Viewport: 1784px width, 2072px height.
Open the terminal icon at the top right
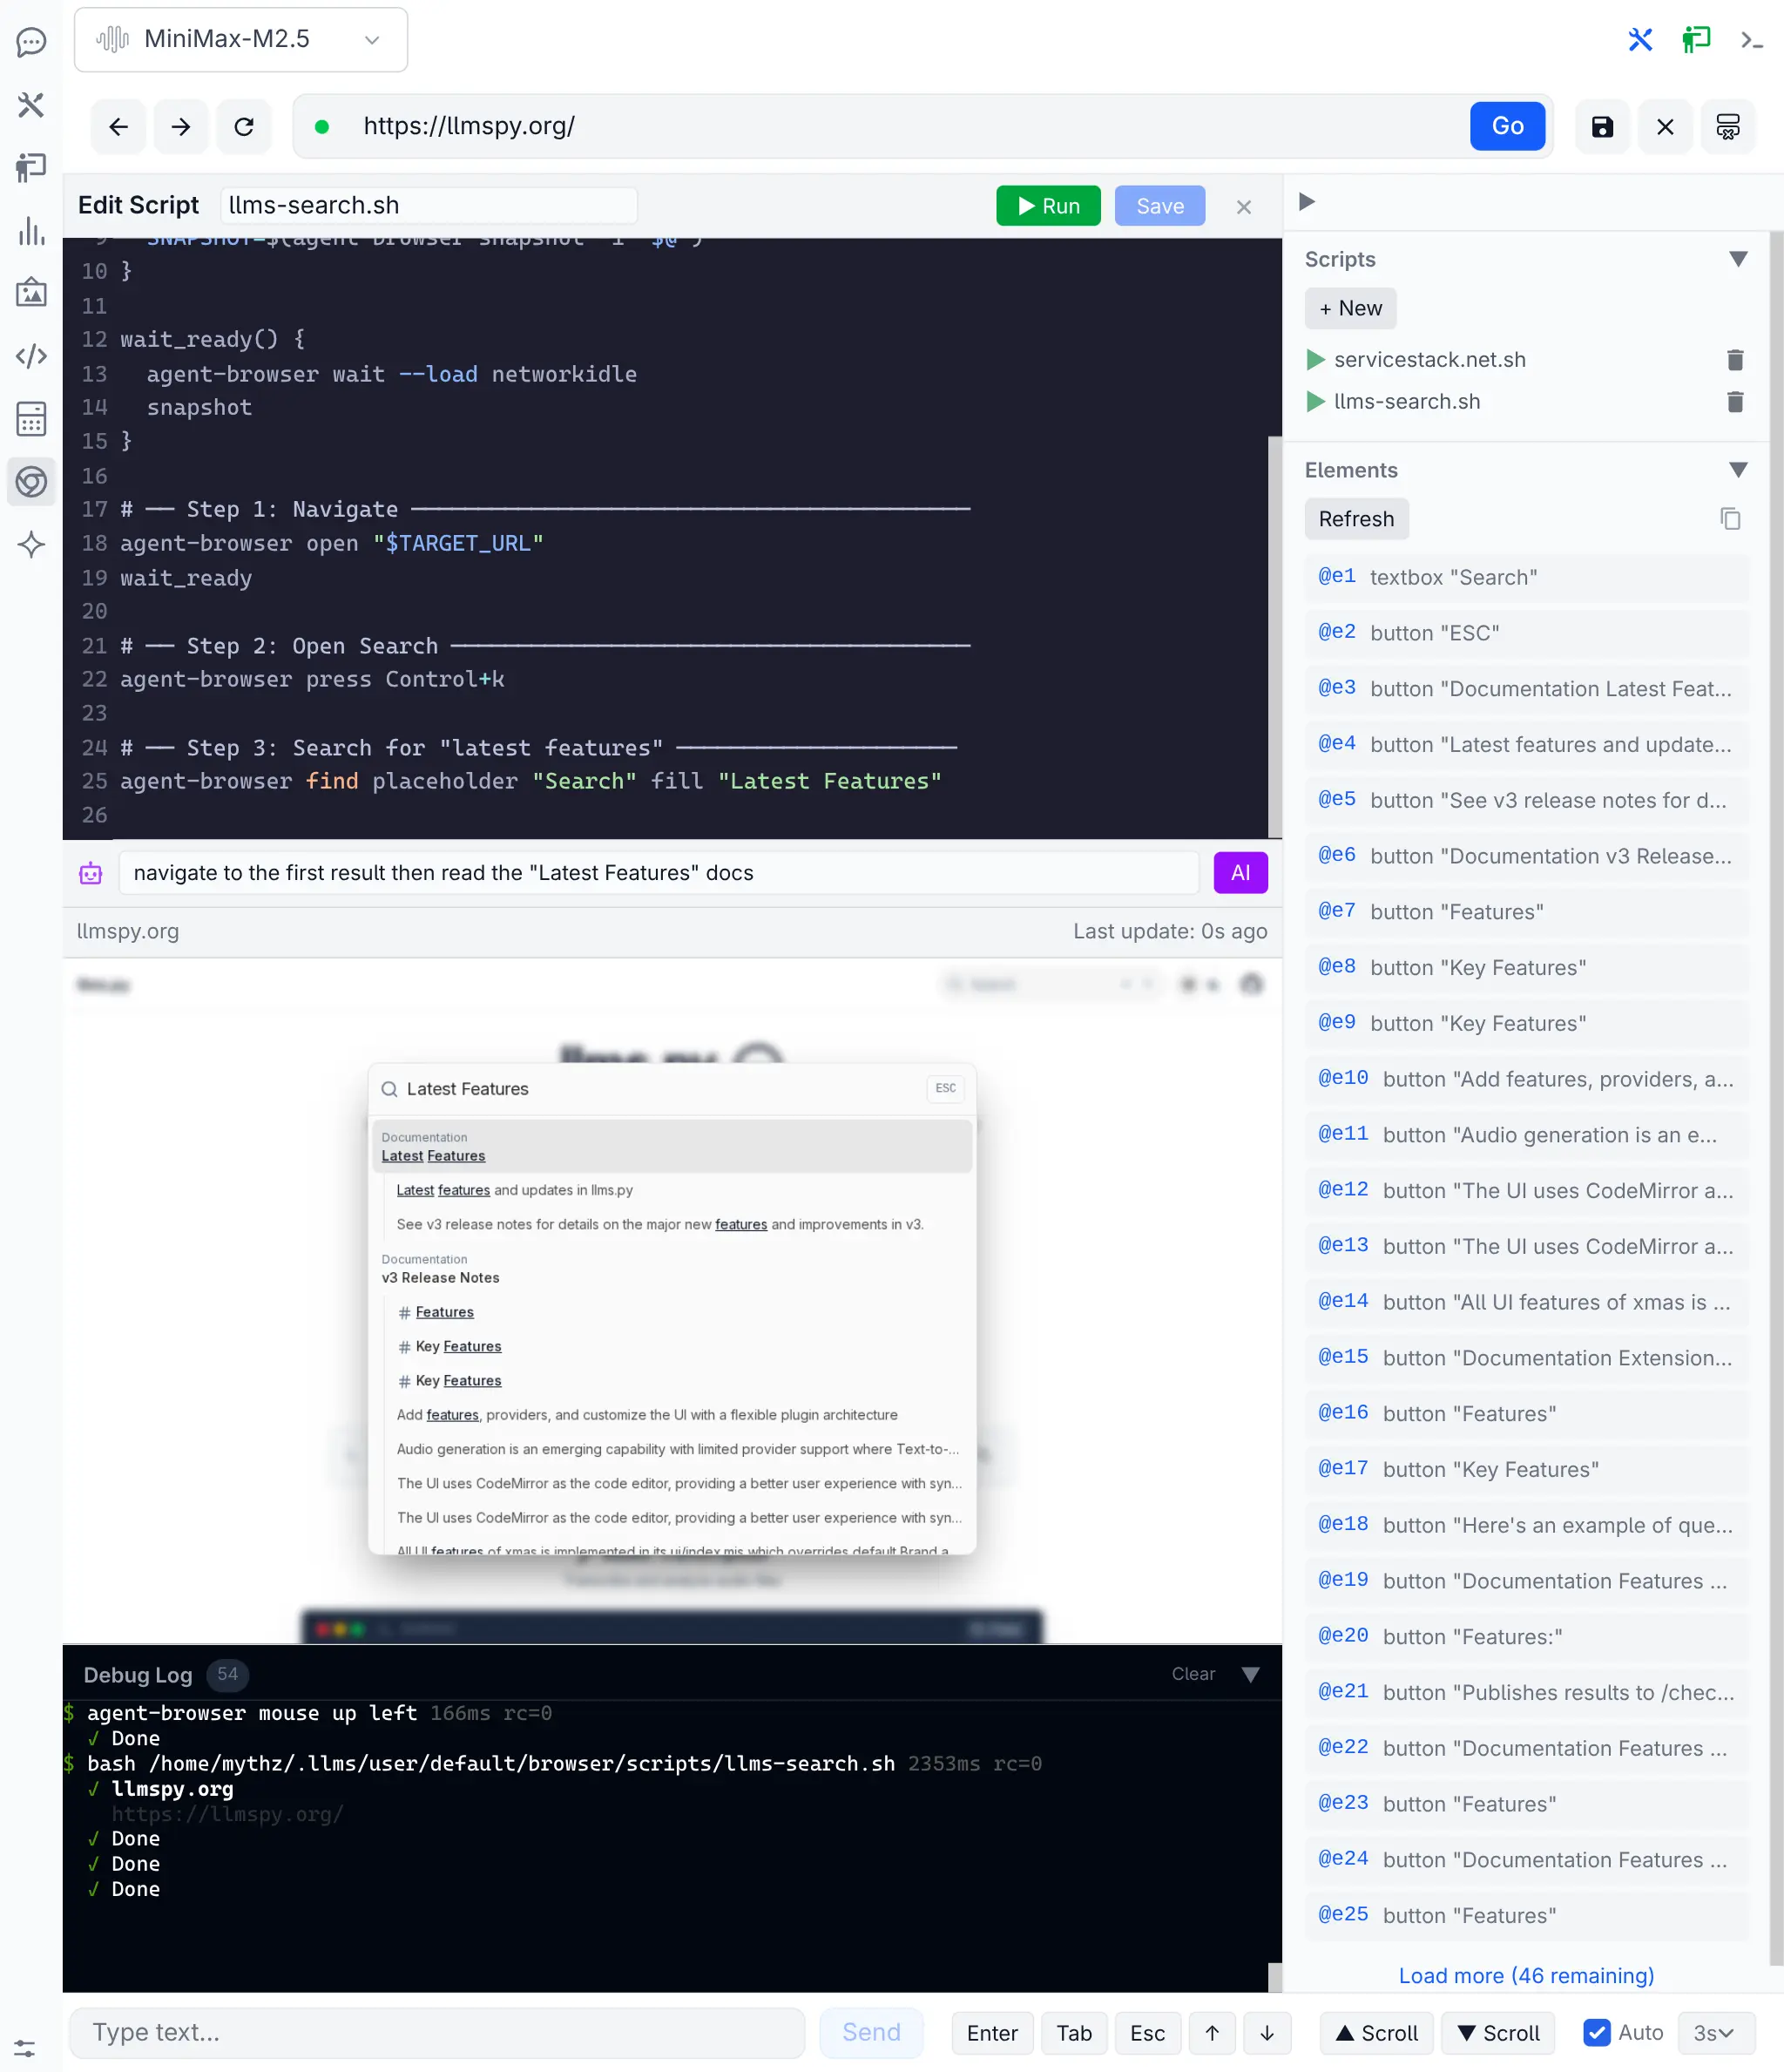(x=1753, y=40)
